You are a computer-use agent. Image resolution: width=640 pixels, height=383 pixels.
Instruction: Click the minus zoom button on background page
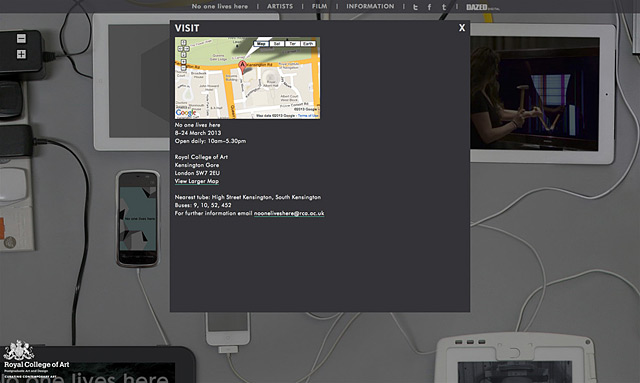click(x=21, y=38)
